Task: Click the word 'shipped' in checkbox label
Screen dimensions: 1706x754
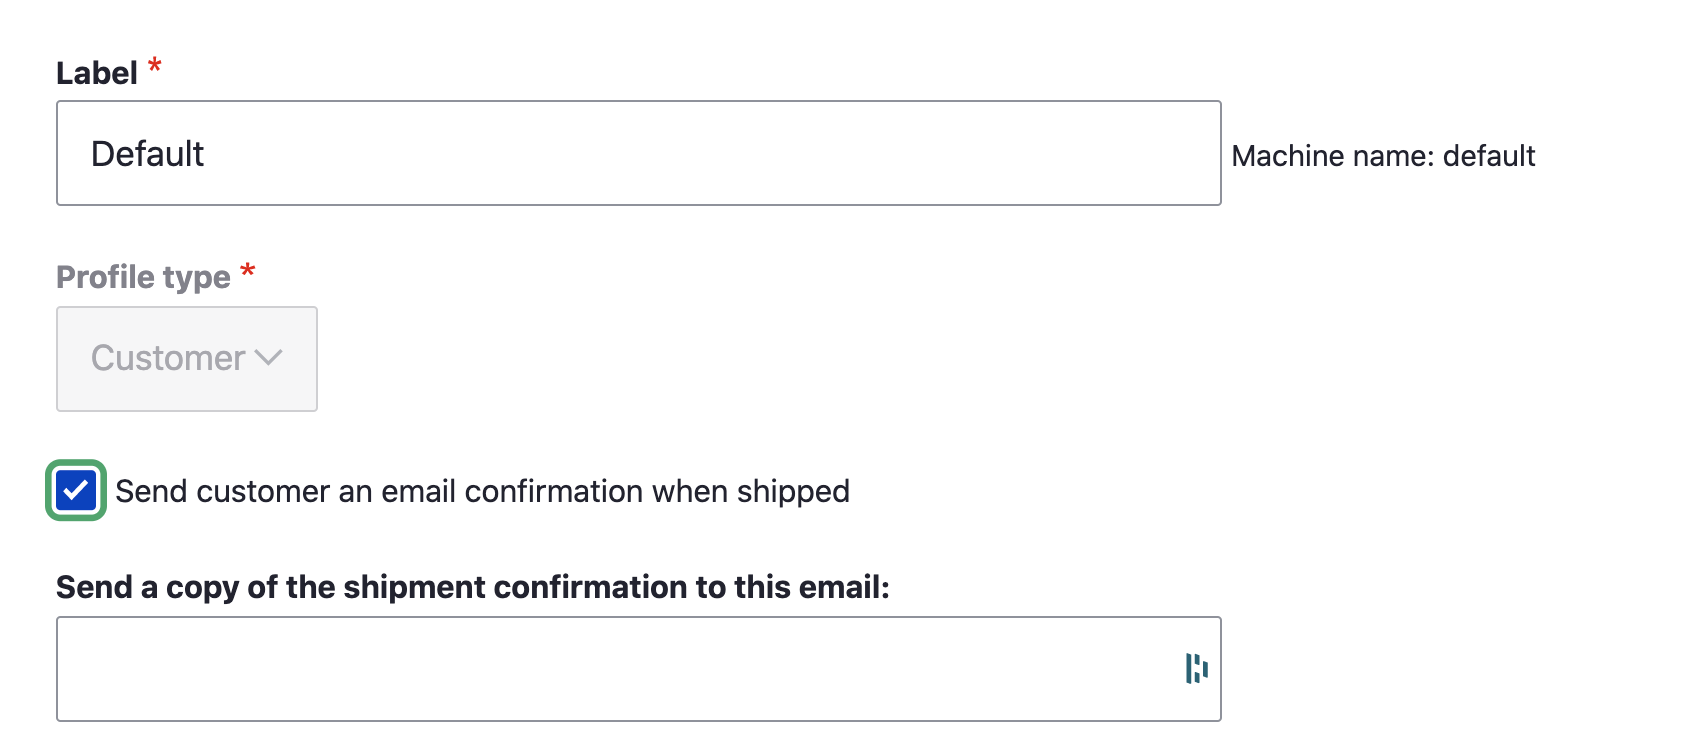Action: click(793, 492)
